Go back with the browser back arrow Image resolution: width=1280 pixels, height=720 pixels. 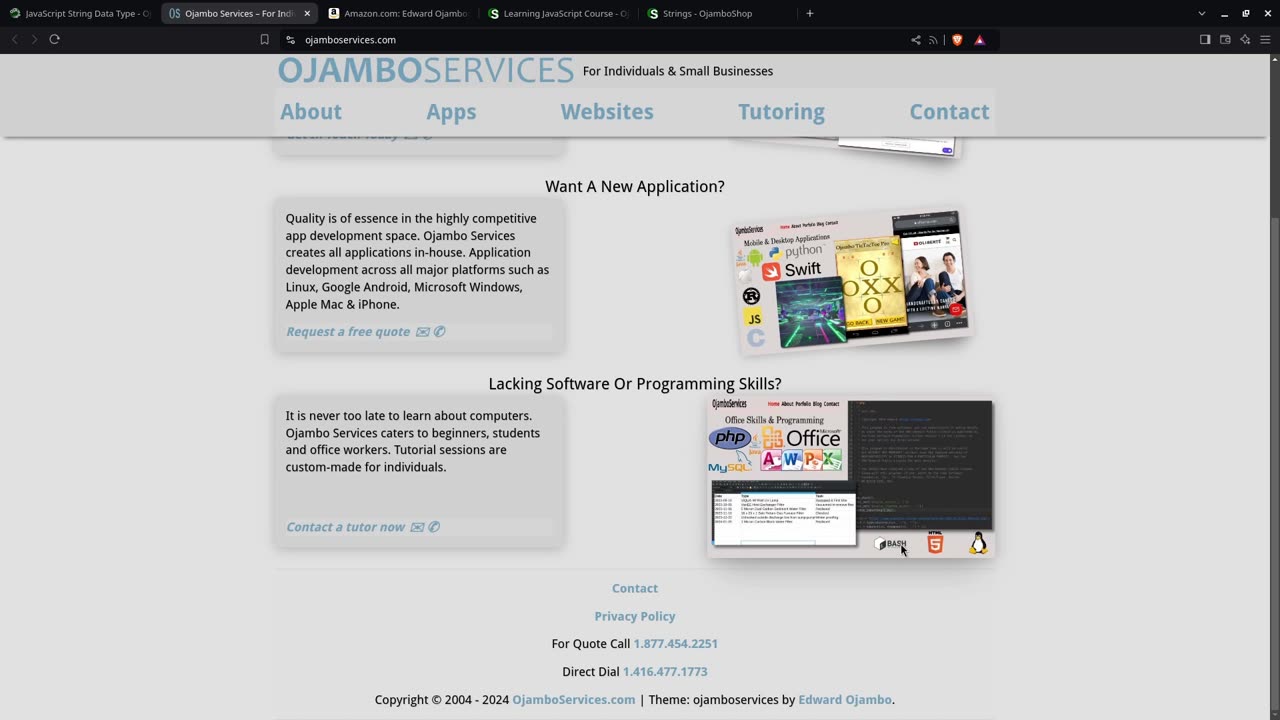tap(14, 39)
